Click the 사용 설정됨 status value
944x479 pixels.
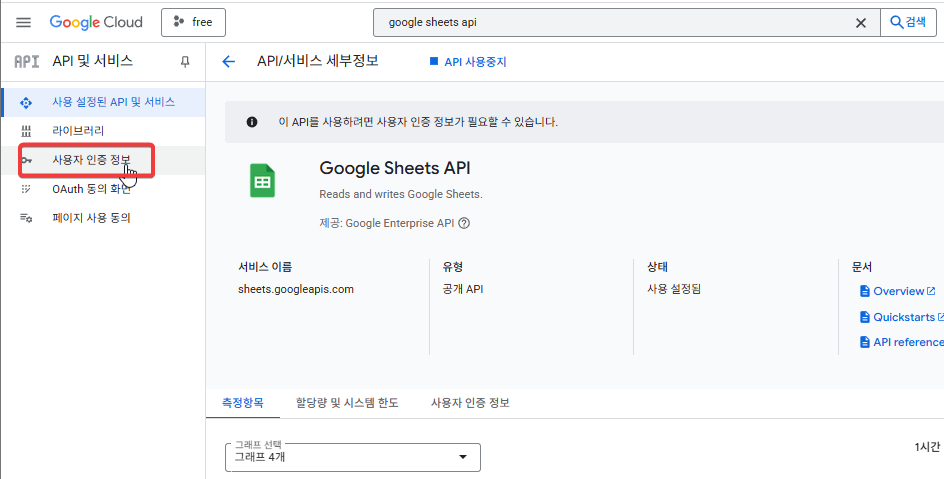point(674,289)
